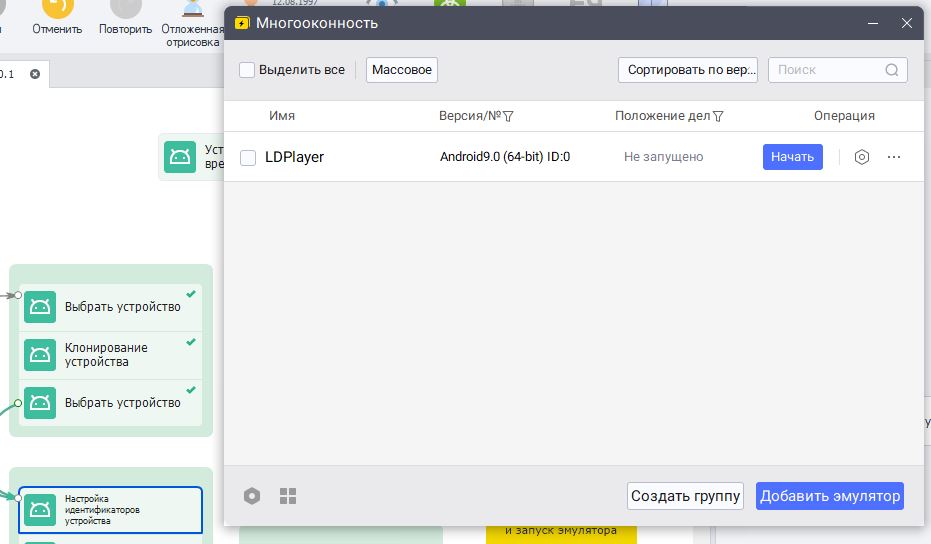Click the 'Не запущено' status text
The width and height of the screenshot is (931, 544).
pos(663,157)
